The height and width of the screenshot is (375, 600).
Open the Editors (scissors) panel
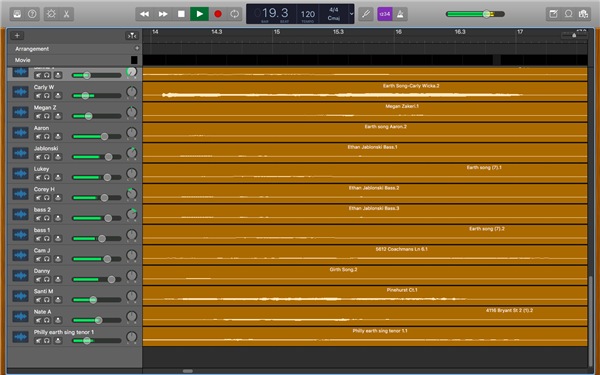pyautogui.click(x=66, y=14)
